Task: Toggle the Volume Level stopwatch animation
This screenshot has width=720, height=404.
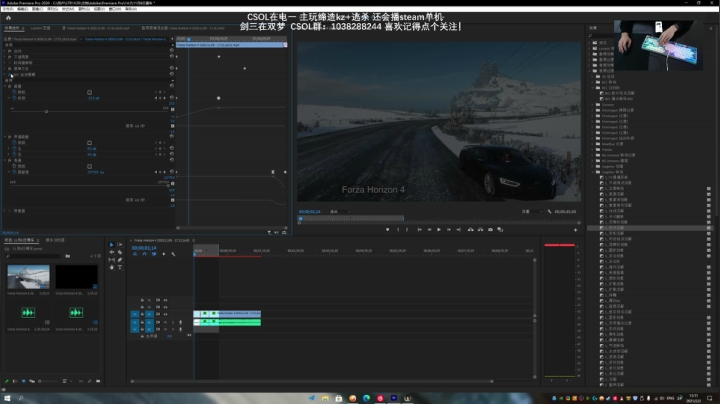Action: [x=14, y=98]
